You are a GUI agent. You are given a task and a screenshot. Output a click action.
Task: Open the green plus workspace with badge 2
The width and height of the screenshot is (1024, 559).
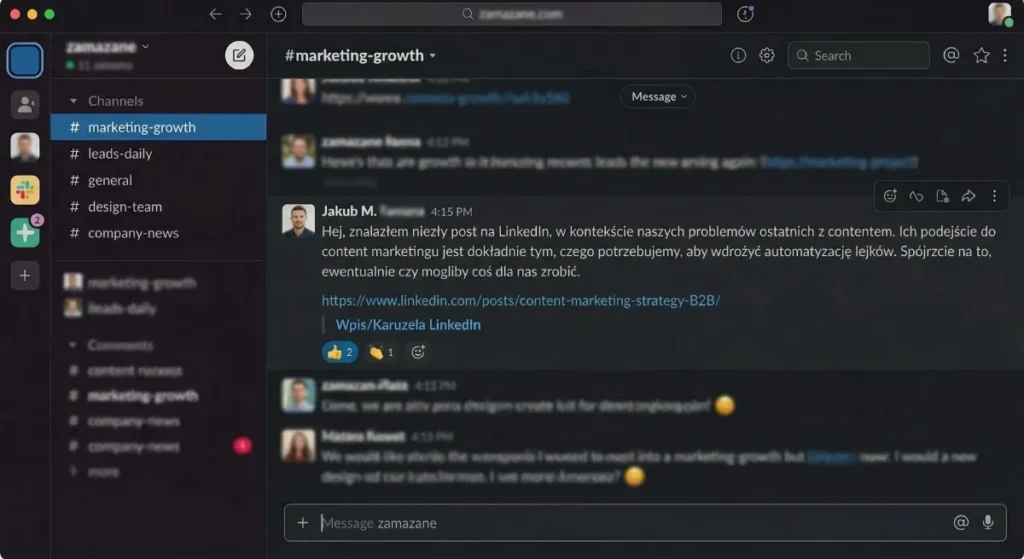point(25,232)
